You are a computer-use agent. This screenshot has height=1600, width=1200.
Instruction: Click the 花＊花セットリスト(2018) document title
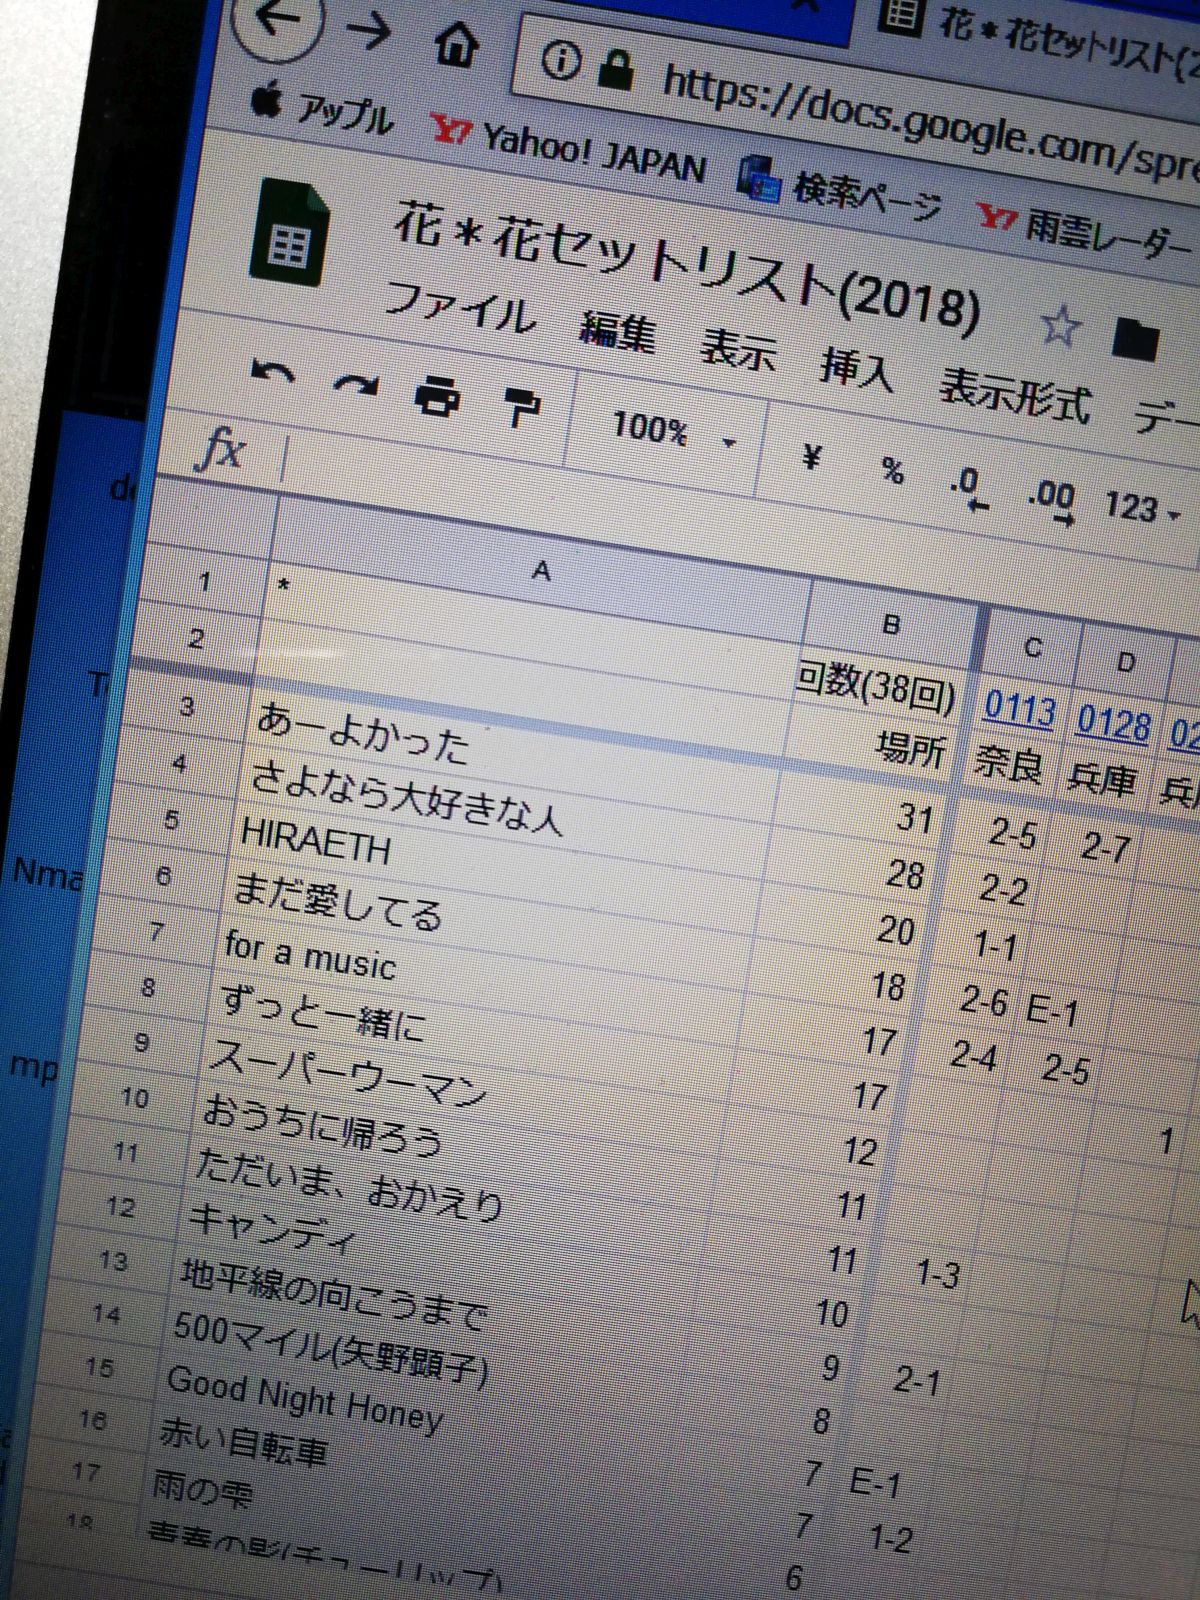tap(686, 264)
